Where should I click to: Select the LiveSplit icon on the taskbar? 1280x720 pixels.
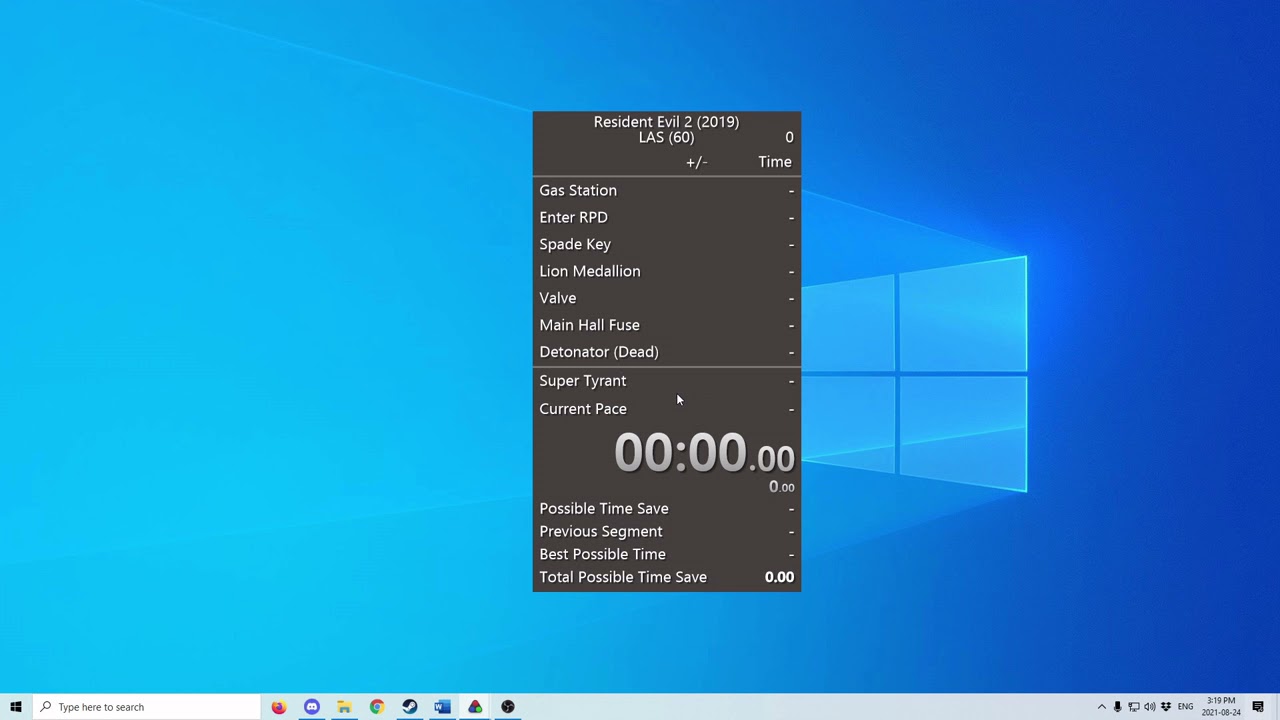pos(475,707)
